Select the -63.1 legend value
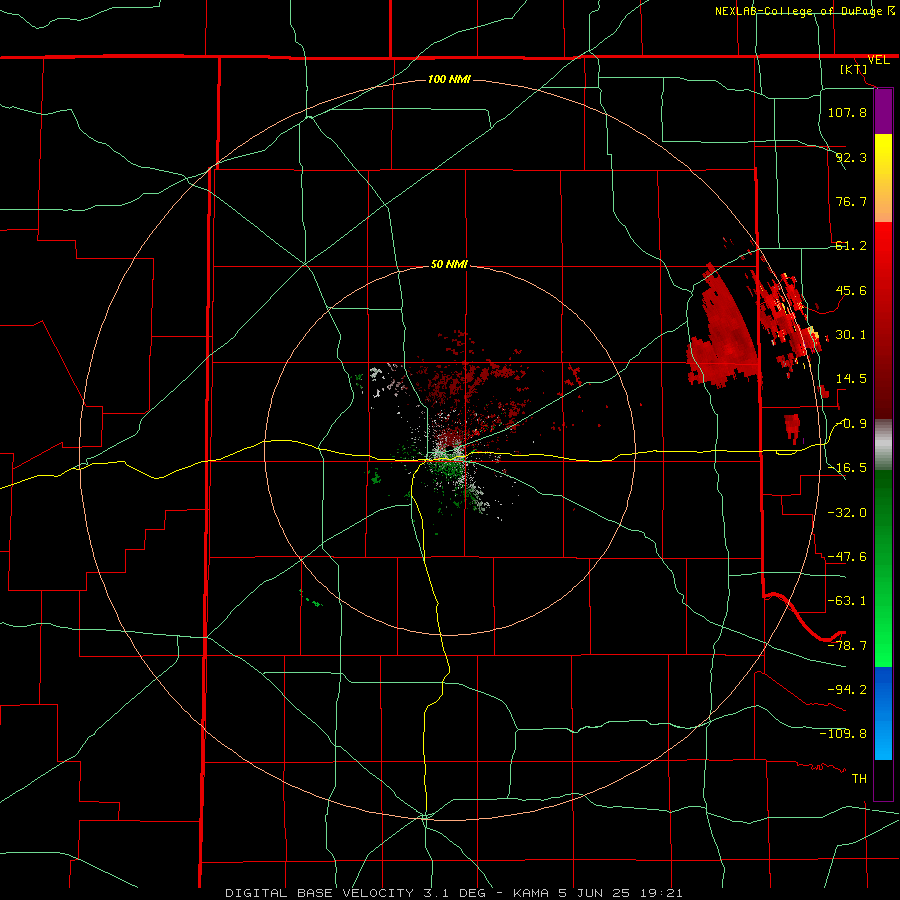Screen dimensions: 900x900 (x=847, y=601)
